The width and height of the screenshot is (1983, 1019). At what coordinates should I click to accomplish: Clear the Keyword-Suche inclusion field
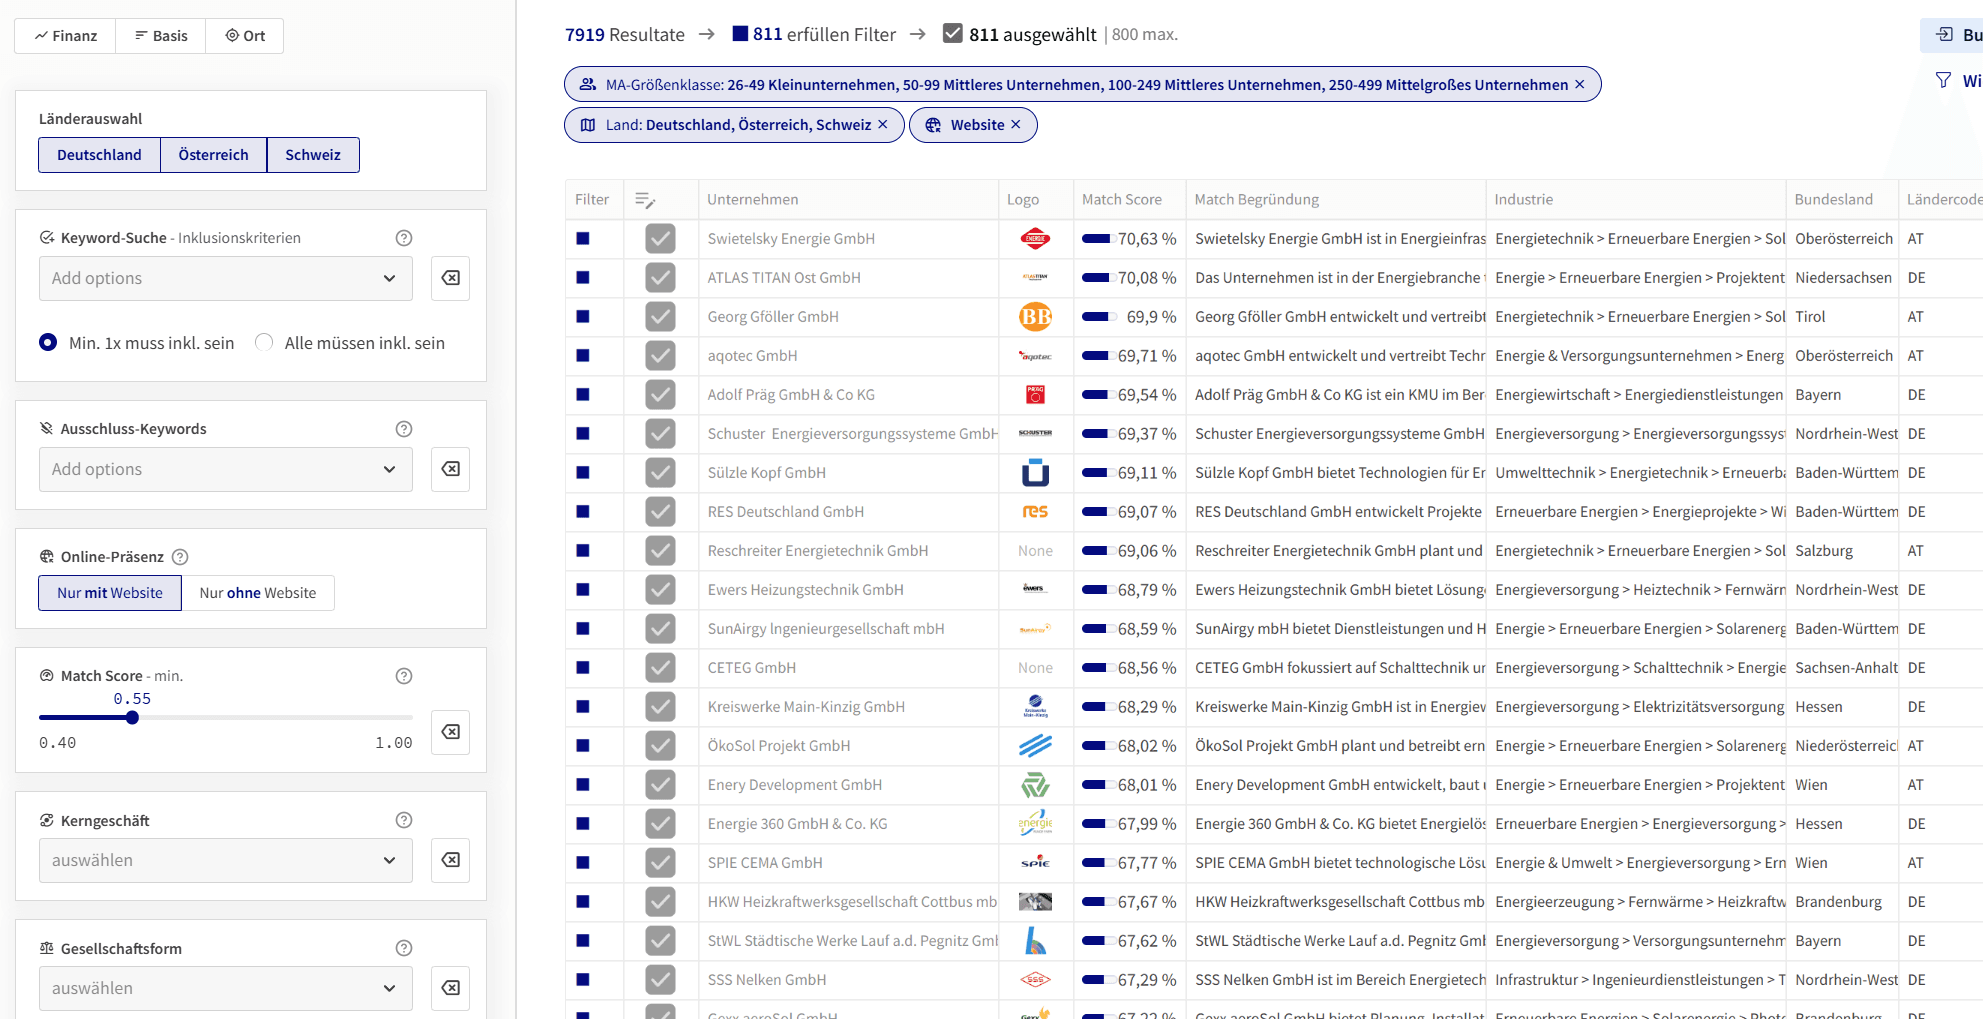pyautogui.click(x=451, y=278)
